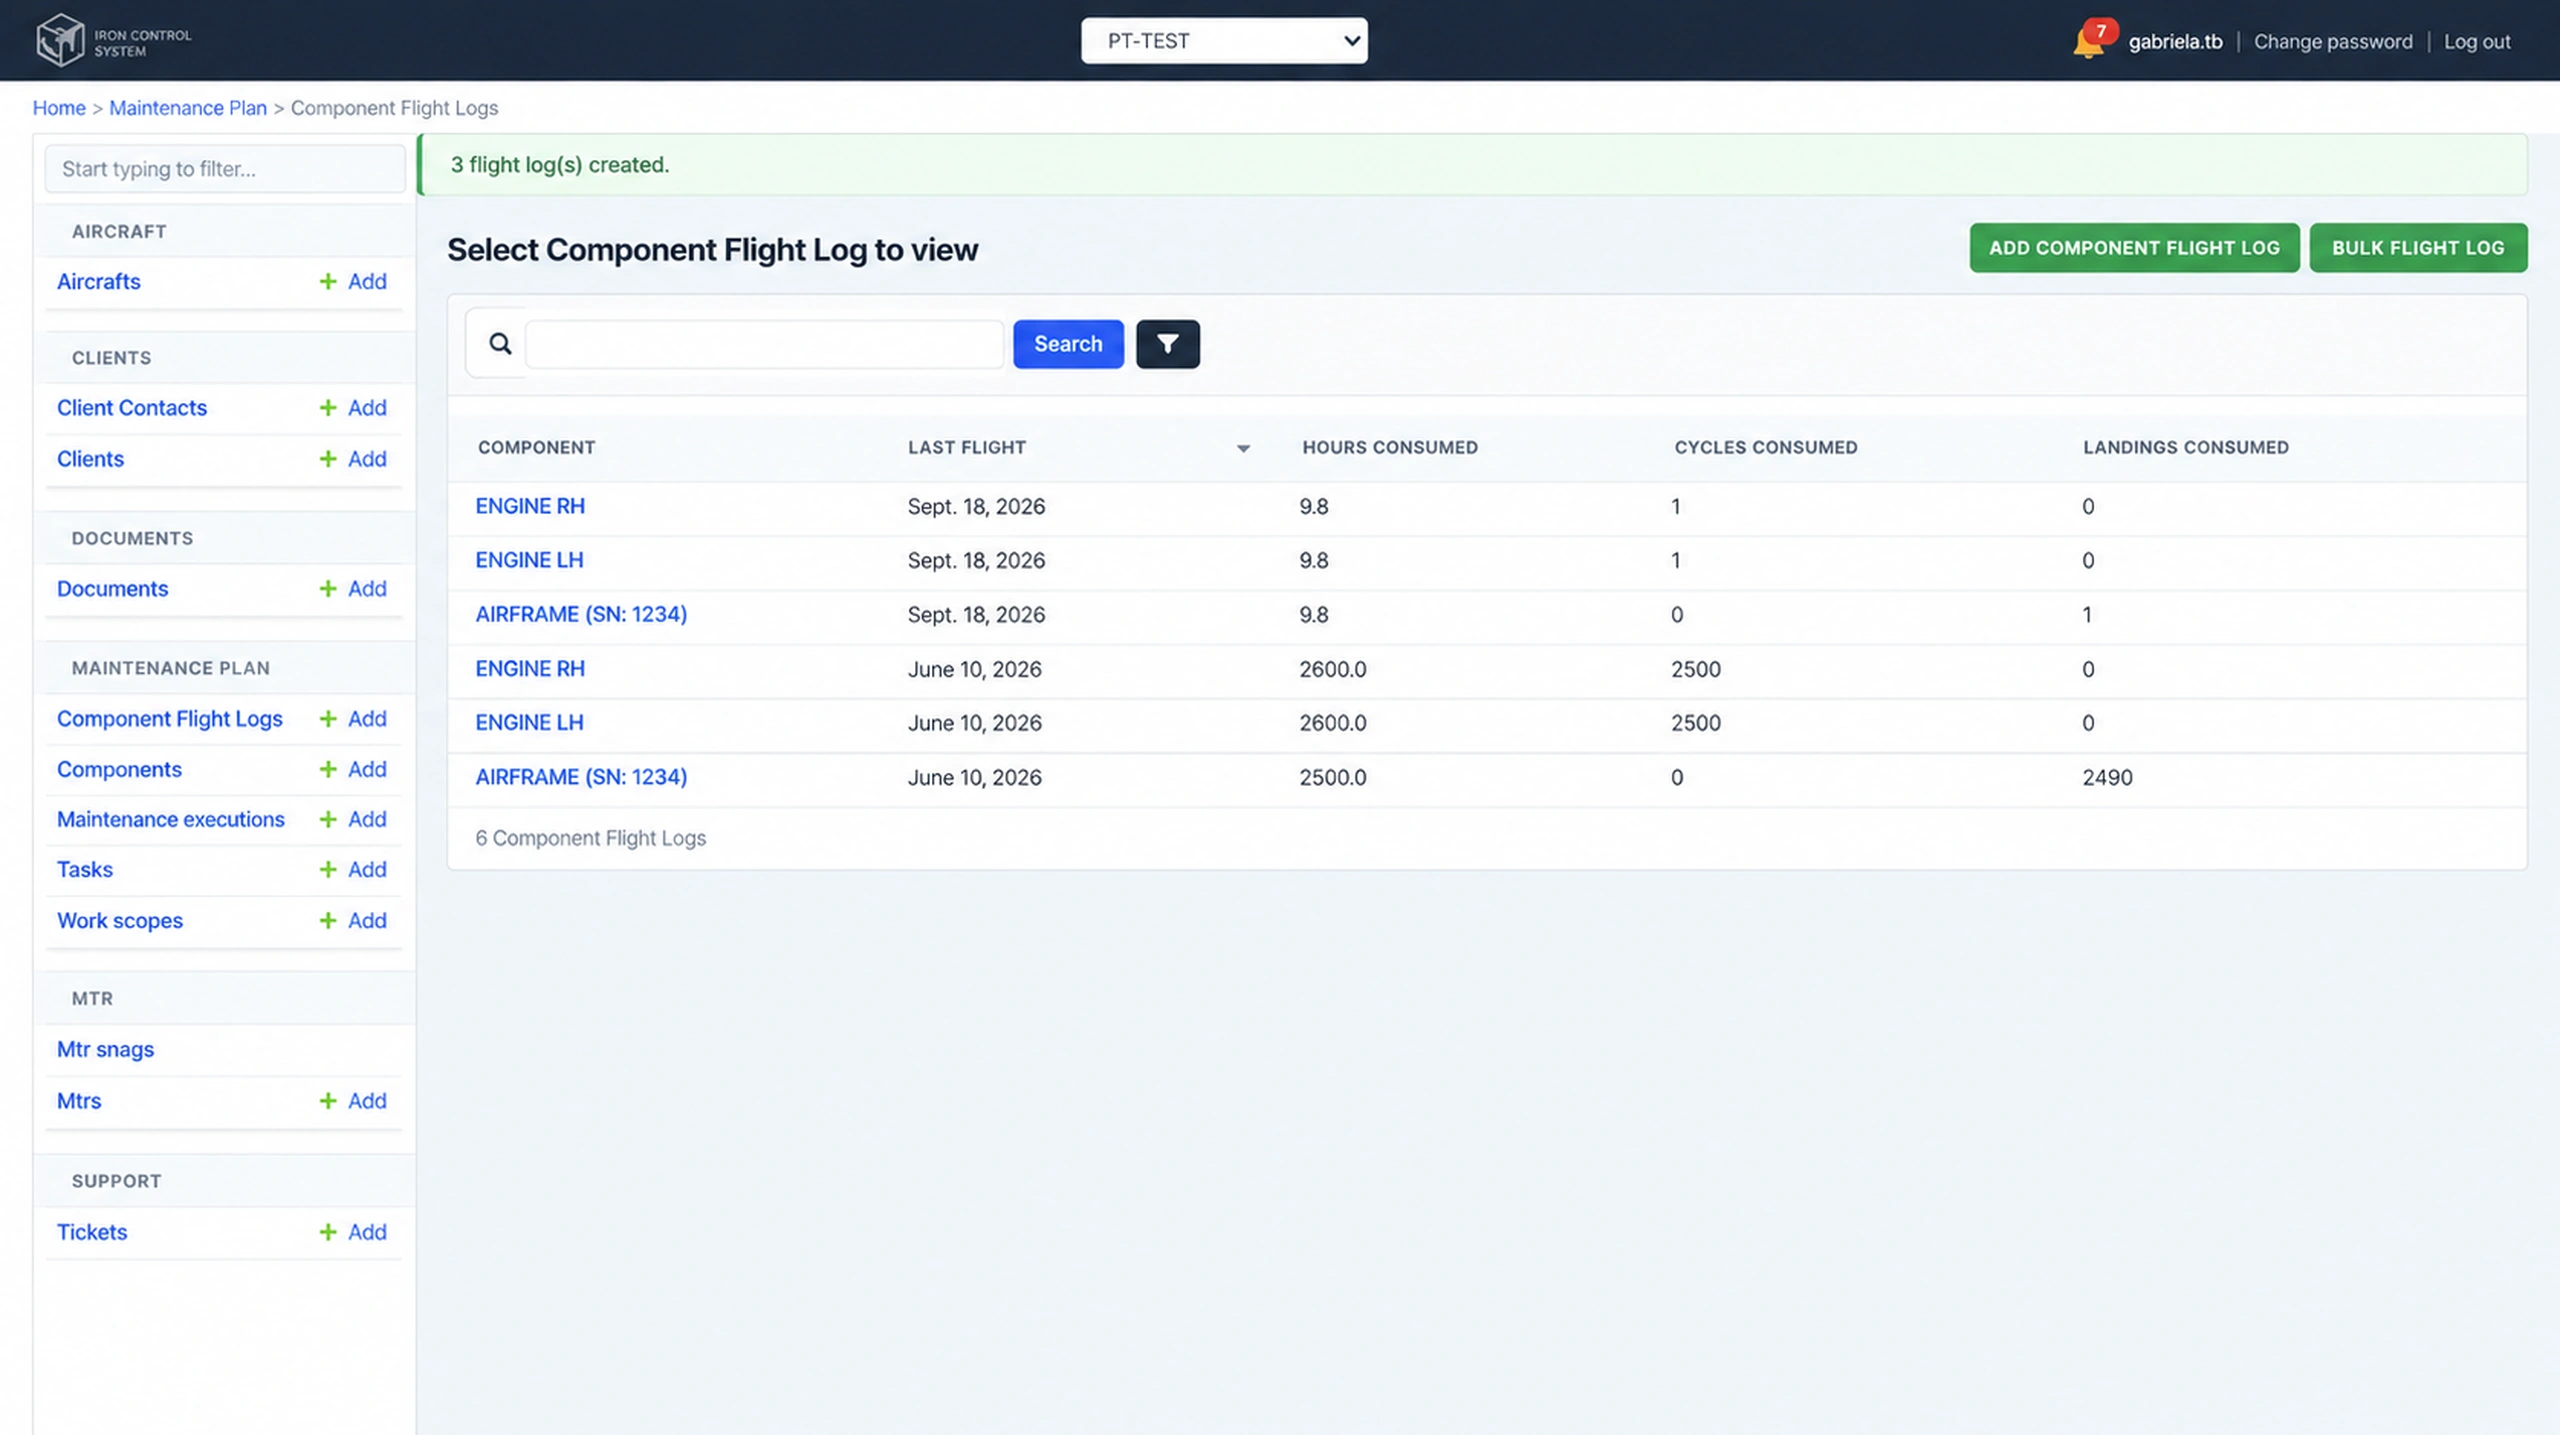Viewport: 2560px width, 1435px height.
Task: Click the magnifier search icon
Action: click(500, 344)
